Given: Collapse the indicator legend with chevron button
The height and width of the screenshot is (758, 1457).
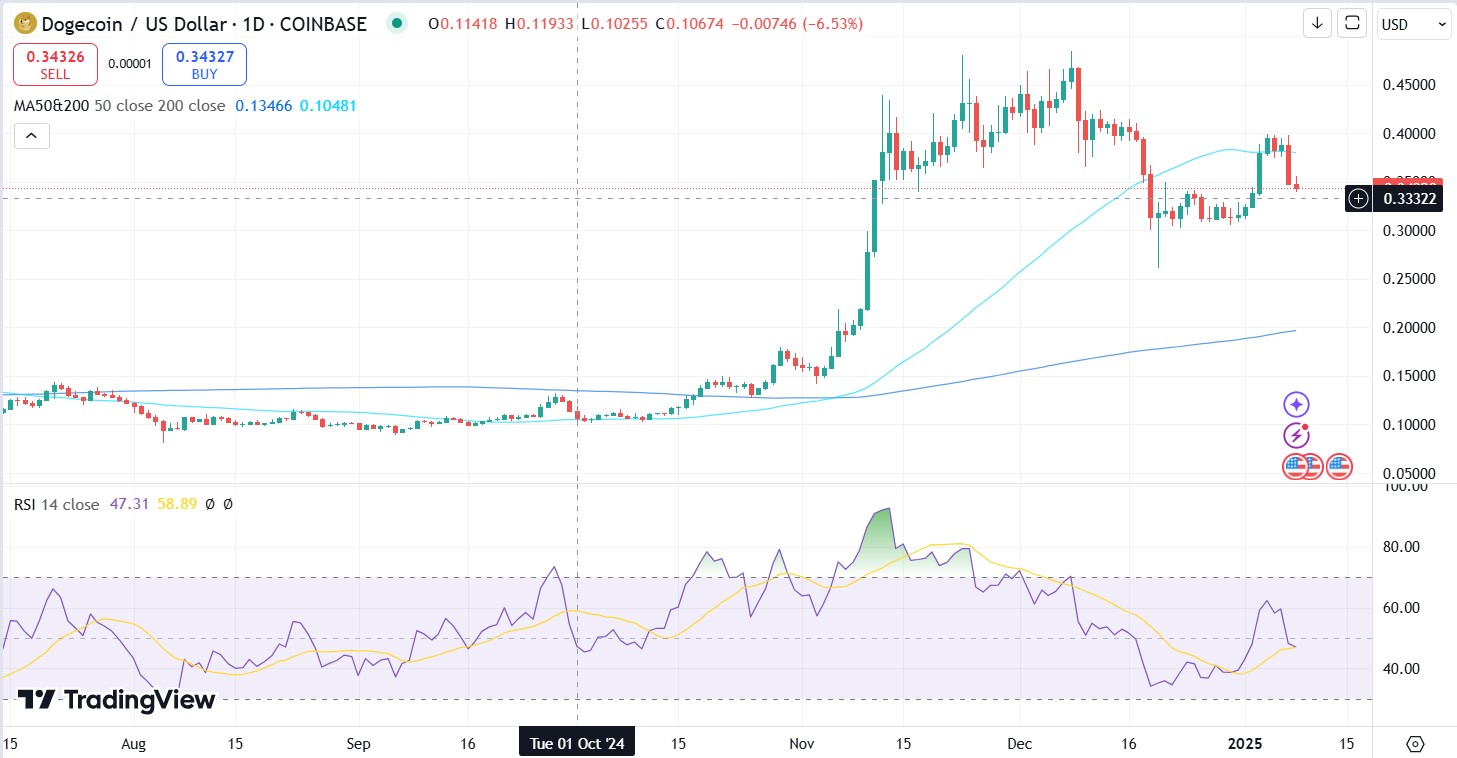Looking at the screenshot, I should coord(31,136).
